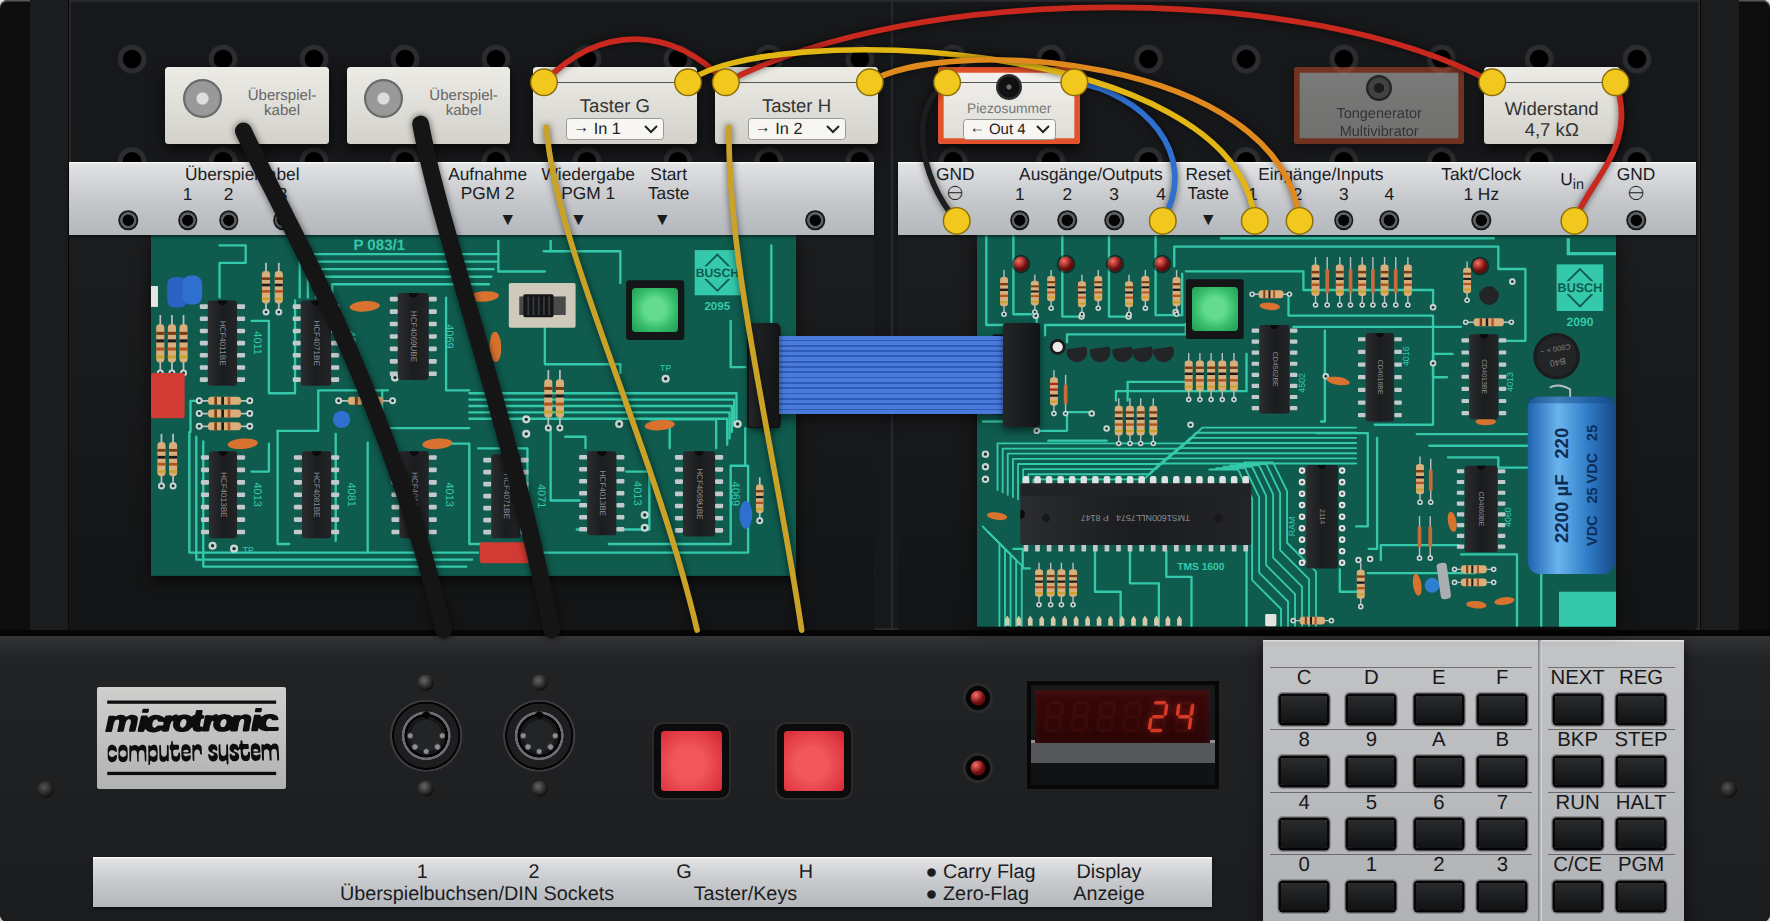Click the Widerstand right yellow terminal
Viewport: 1770px width, 921px height.
[1615, 82]
